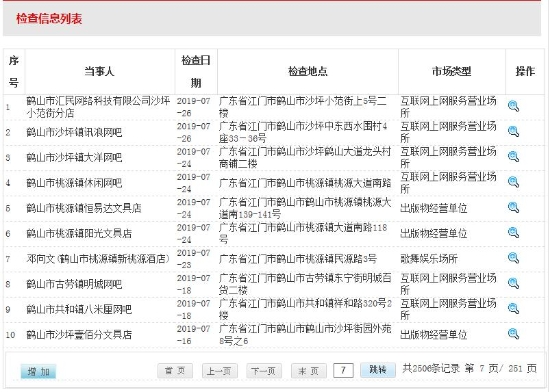Select party name 邓向文(鹤山市桃源镇新桃源酒店)
Image resolution: width=550 pixels, height=392 pixels.
(99, 259)
